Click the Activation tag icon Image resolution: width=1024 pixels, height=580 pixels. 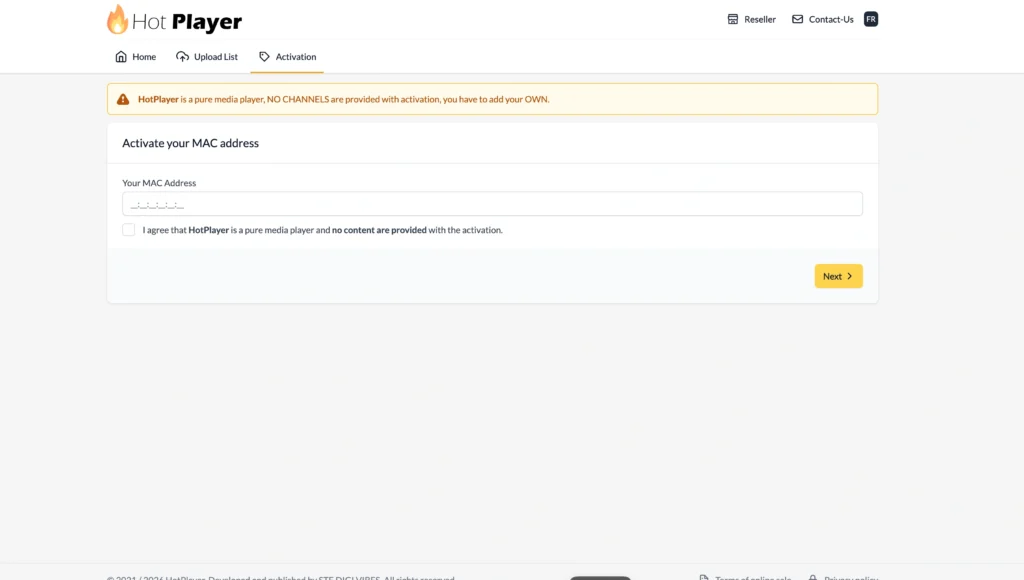(x=264, y=57)
